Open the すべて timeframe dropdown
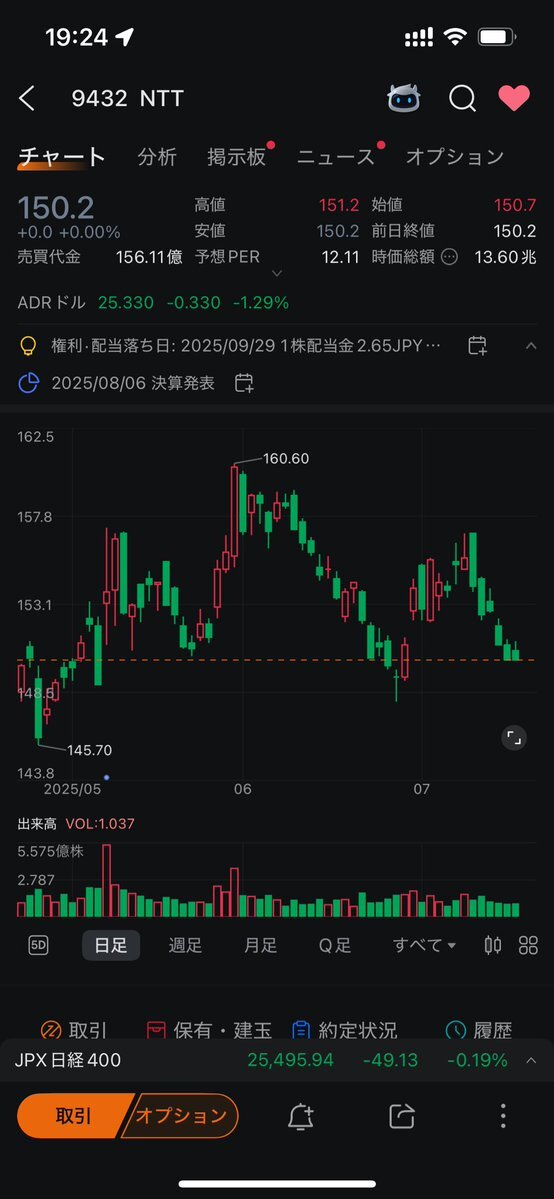 (424, 945)
